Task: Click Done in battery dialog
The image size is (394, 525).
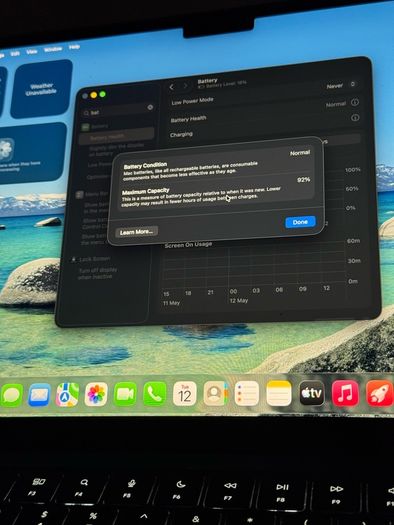Action: (300, 222)
